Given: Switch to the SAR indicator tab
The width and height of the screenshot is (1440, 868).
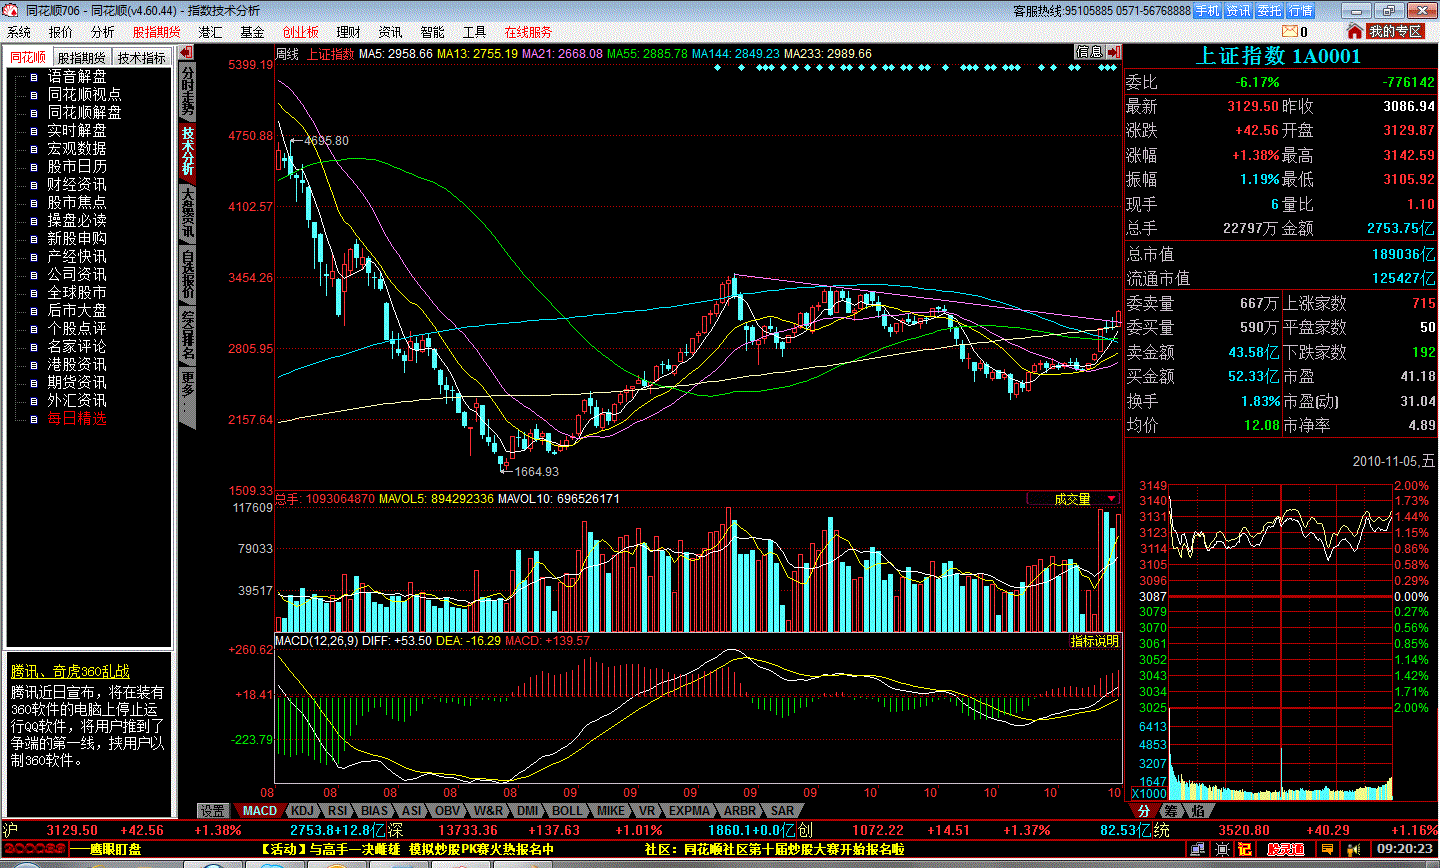Looking at the screenshot, I should click(783, 811).
